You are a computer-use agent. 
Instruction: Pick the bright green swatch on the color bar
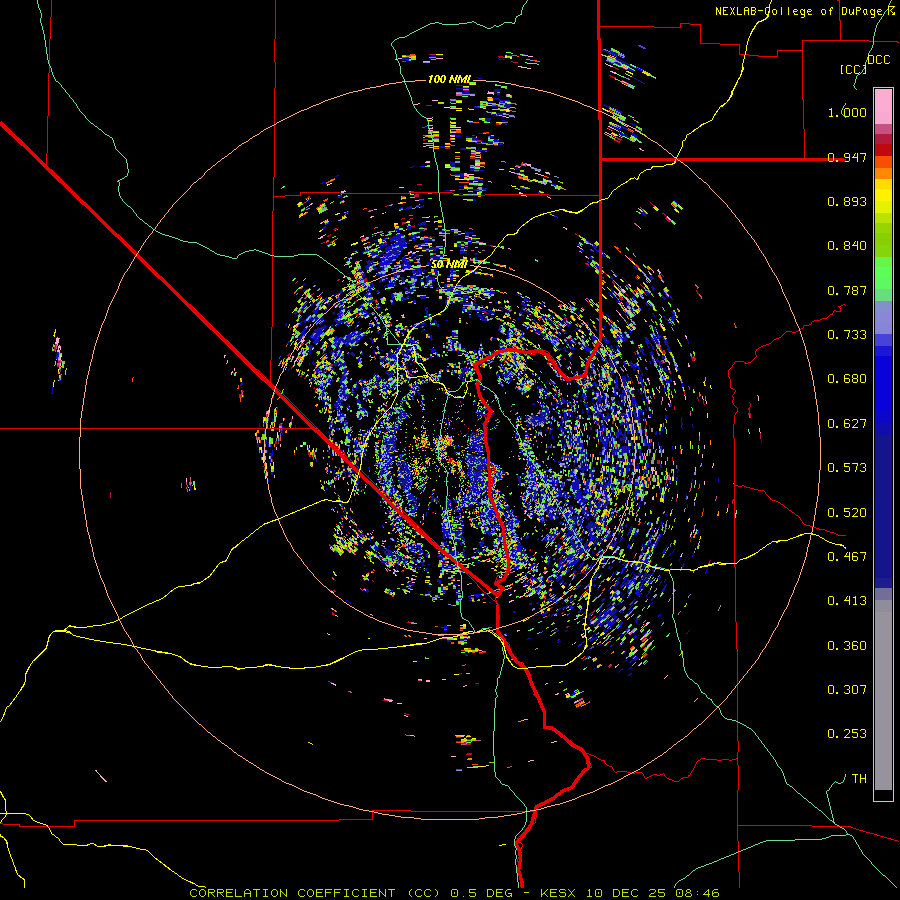point(883,273)
